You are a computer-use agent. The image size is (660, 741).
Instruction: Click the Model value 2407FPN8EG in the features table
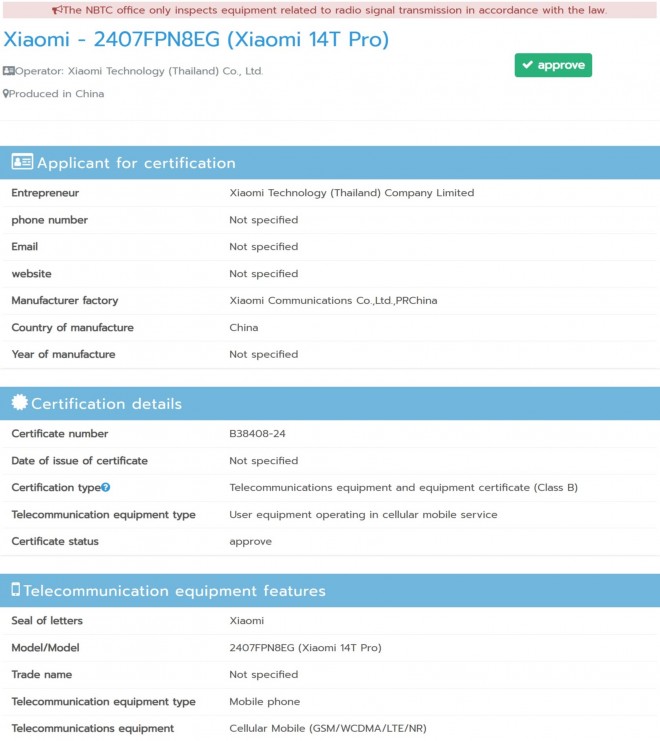[x=305, y=648]
